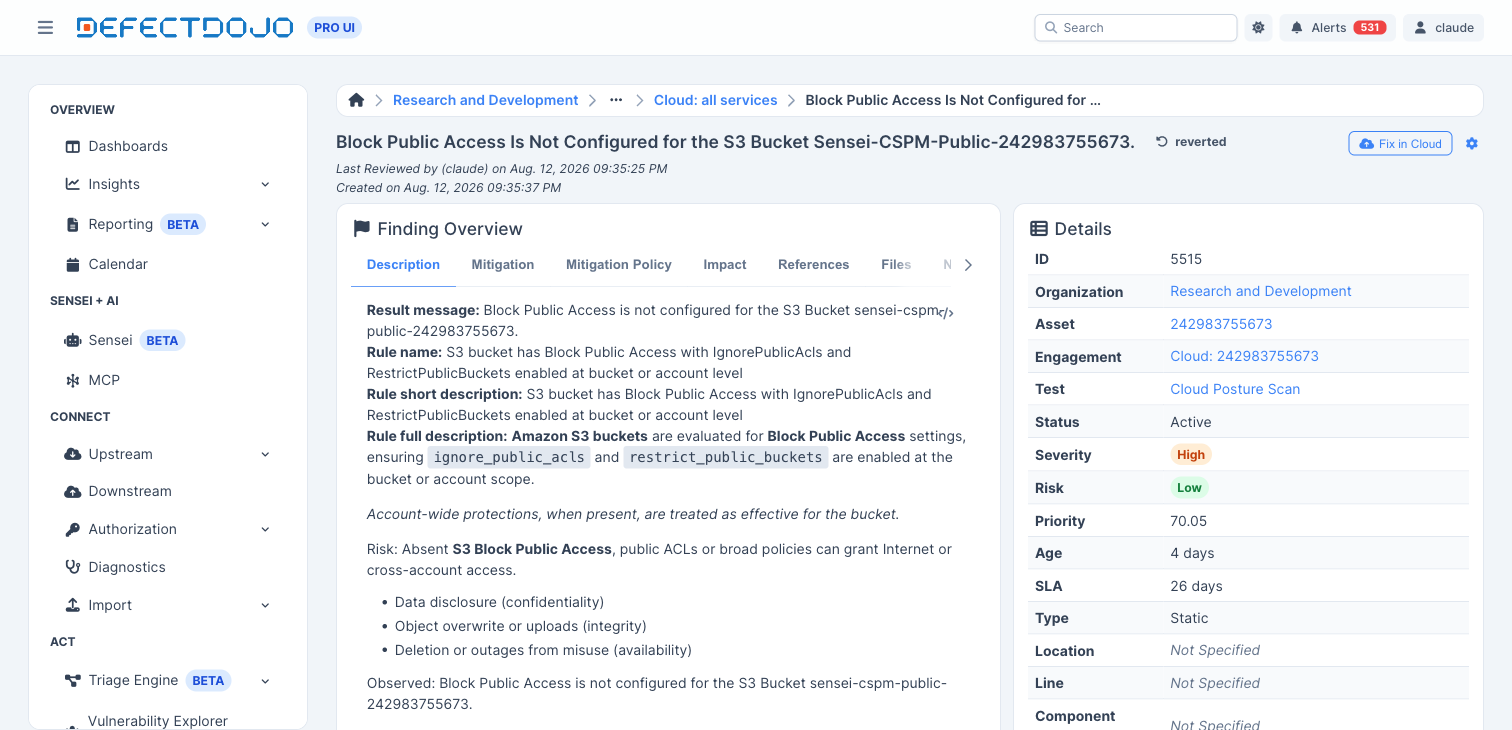Click the ignore_public_acls code text
Viewport: 1512px width, 730px height.
pyautogui.click(x=509, y=457)
